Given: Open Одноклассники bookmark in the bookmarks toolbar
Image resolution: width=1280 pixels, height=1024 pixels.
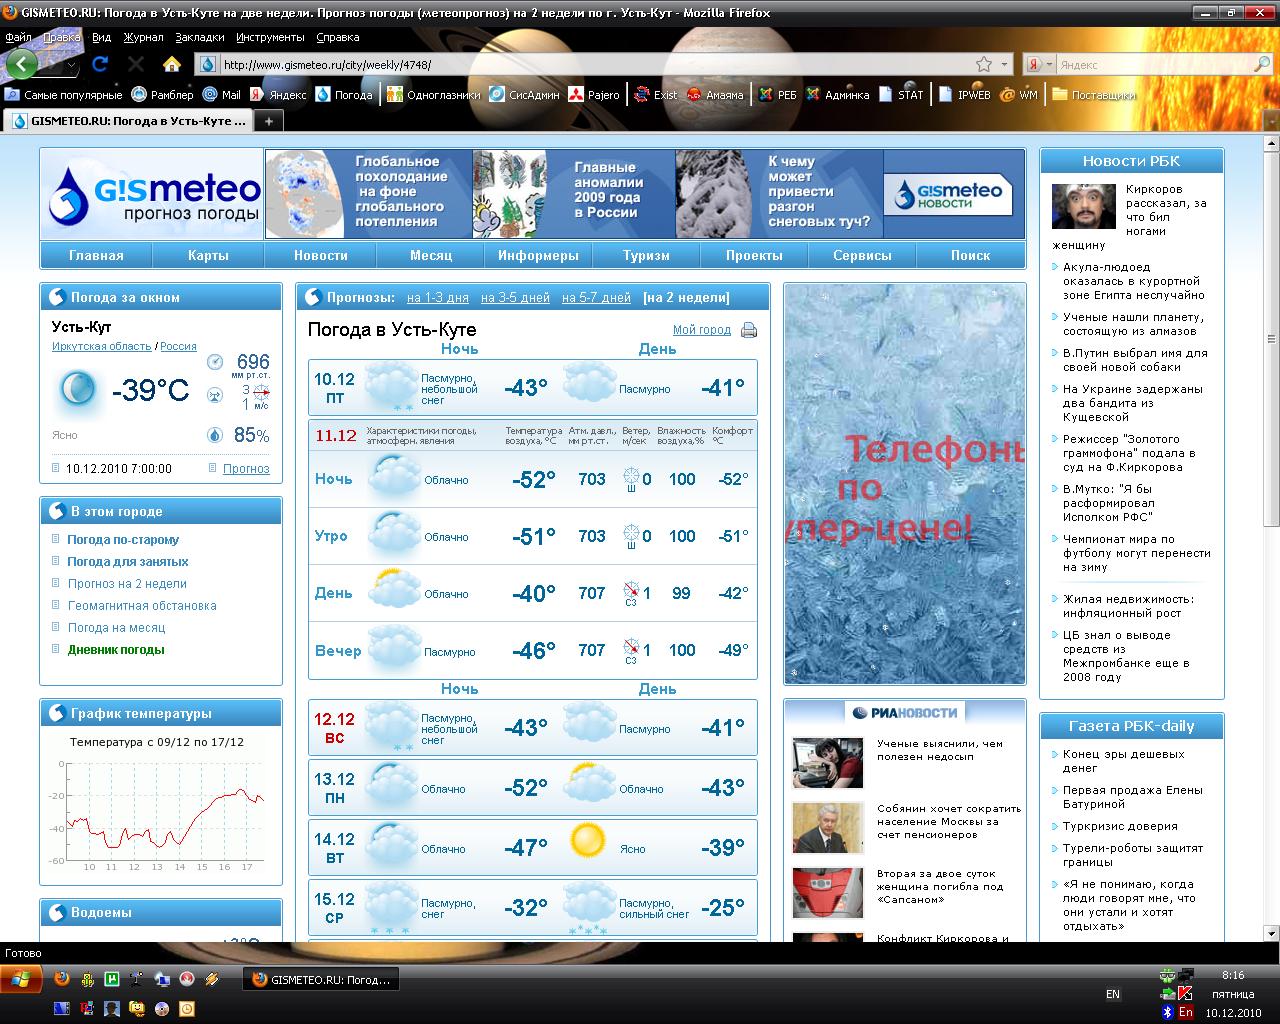Looking at the screenshot, I should 436,95.
